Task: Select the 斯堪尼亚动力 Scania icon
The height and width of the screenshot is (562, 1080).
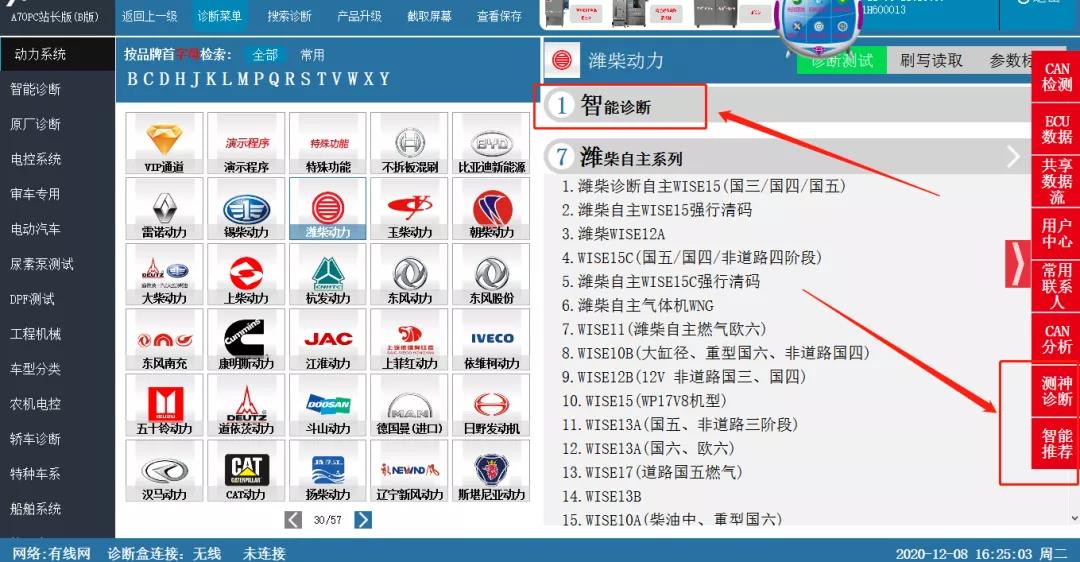Action: pos(491,471)
